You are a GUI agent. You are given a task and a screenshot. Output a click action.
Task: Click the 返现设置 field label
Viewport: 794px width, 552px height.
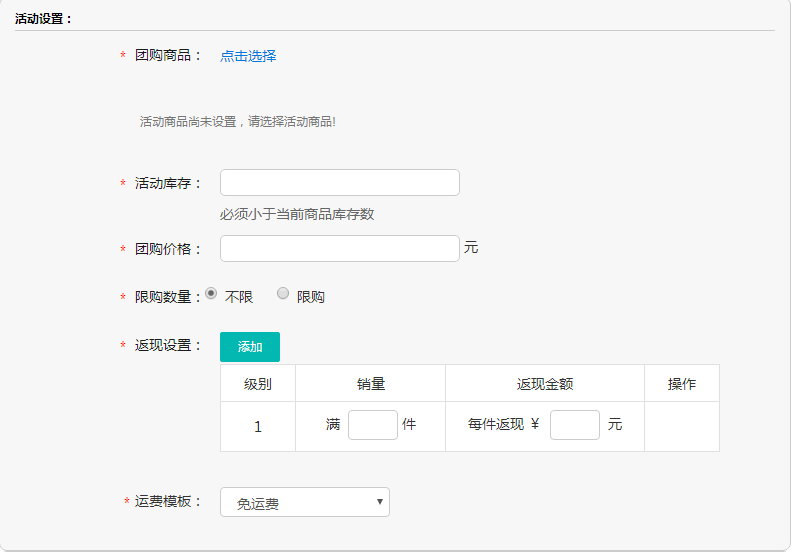point(167,346)
